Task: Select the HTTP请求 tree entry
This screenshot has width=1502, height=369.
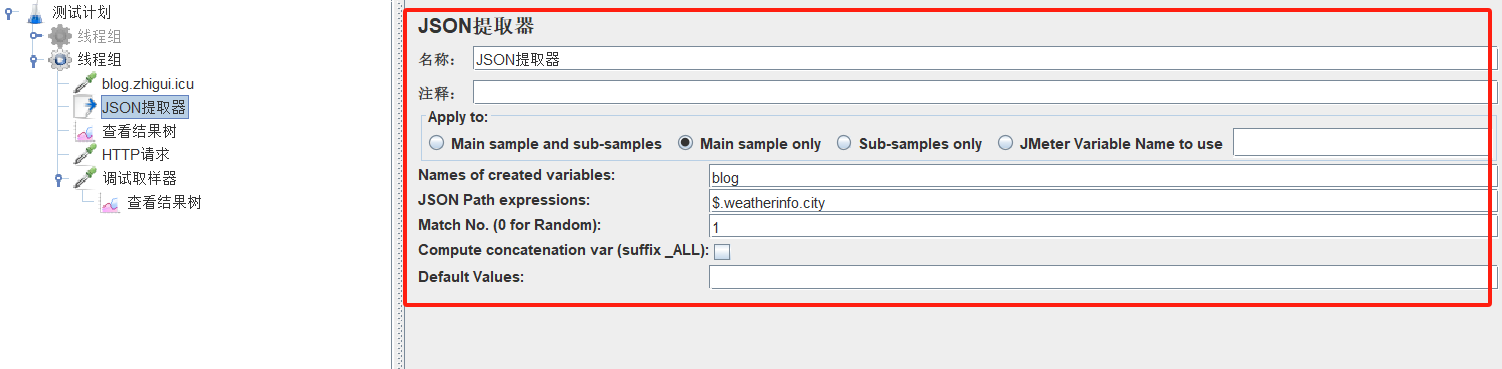Action: click(x=136, y=155)
